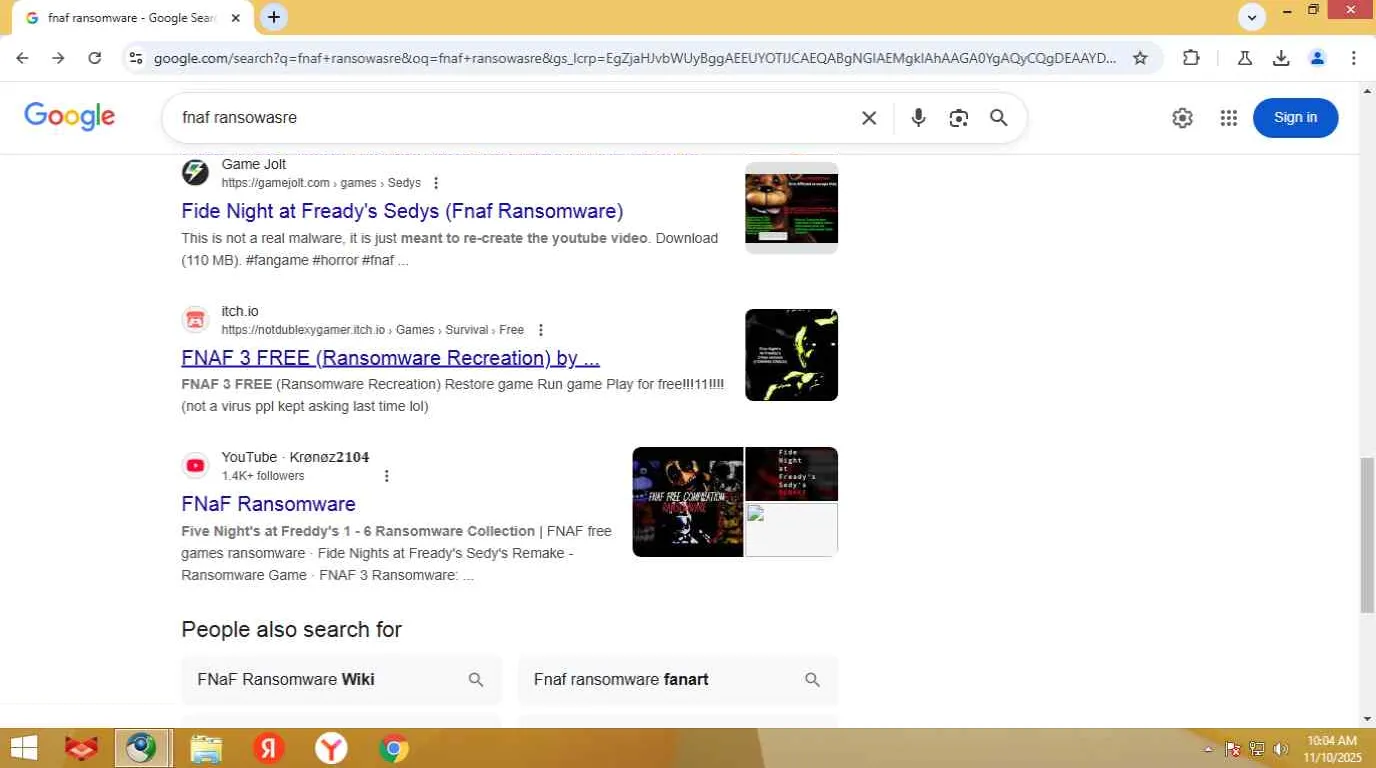Focus the Chrome address bar URL
Image resolution: width=1376 pixels, height=768 pixels.
point(635,58)
